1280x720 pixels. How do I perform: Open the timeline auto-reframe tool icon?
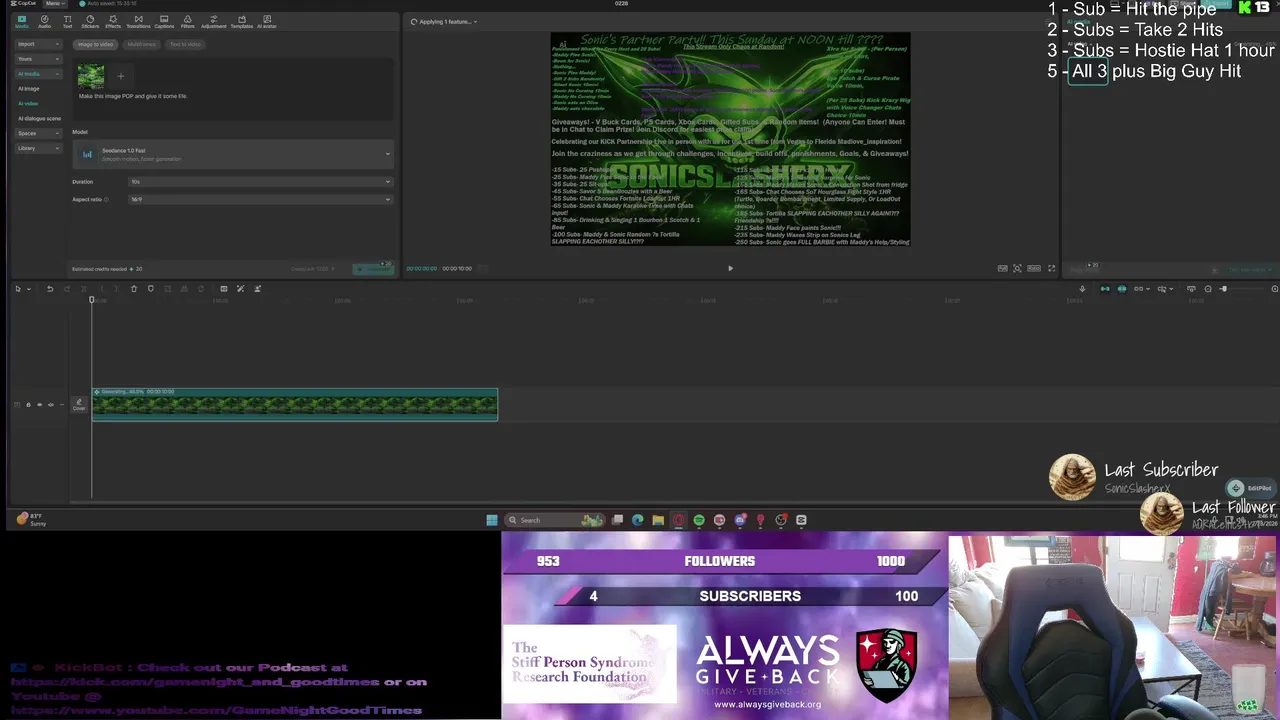point(223,289)
